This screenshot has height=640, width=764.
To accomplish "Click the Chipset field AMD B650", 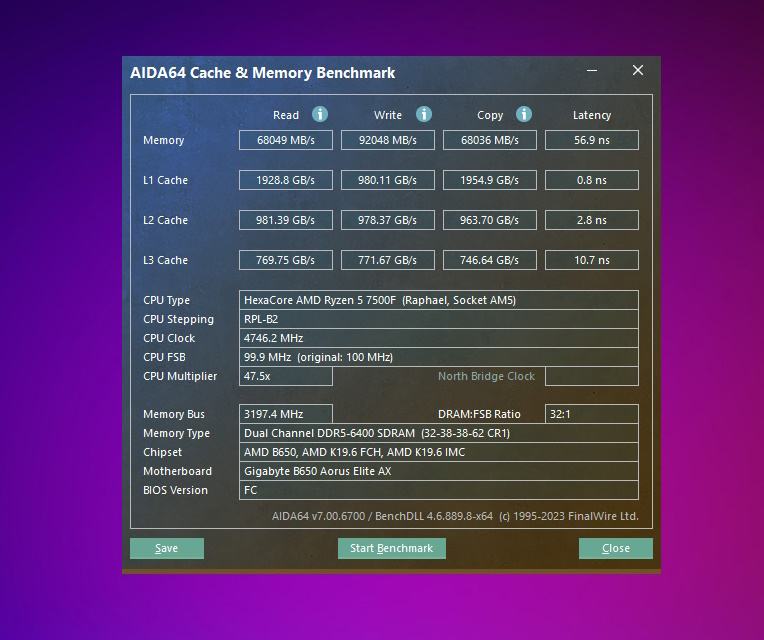I will pos(439,452).
